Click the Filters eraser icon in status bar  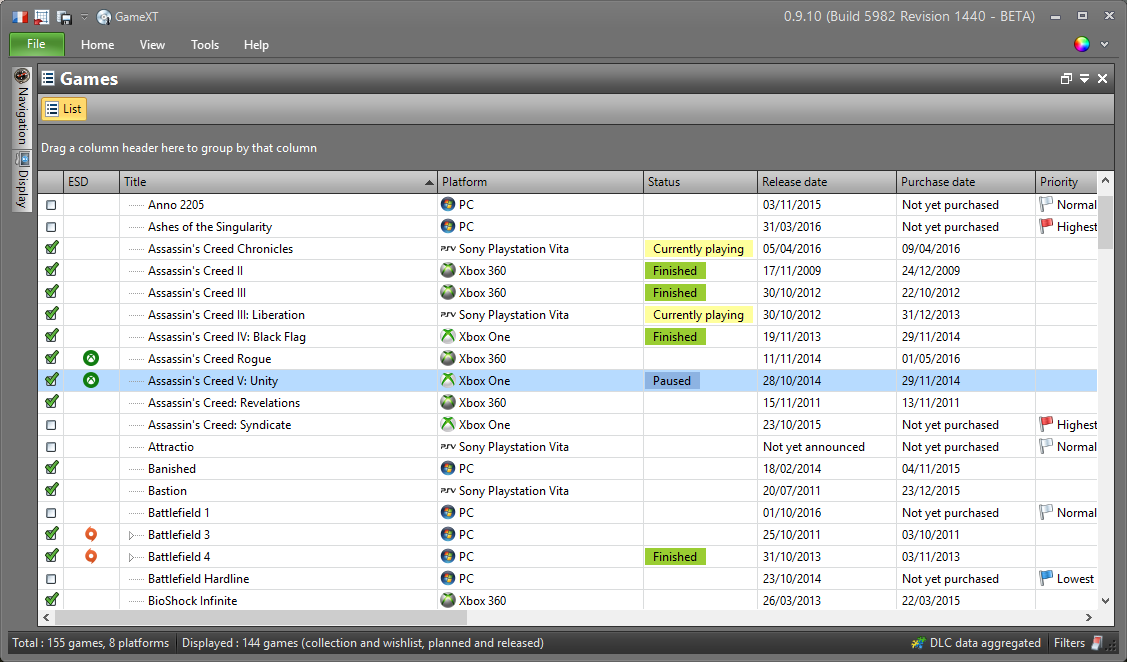[x=1097, y=643]
